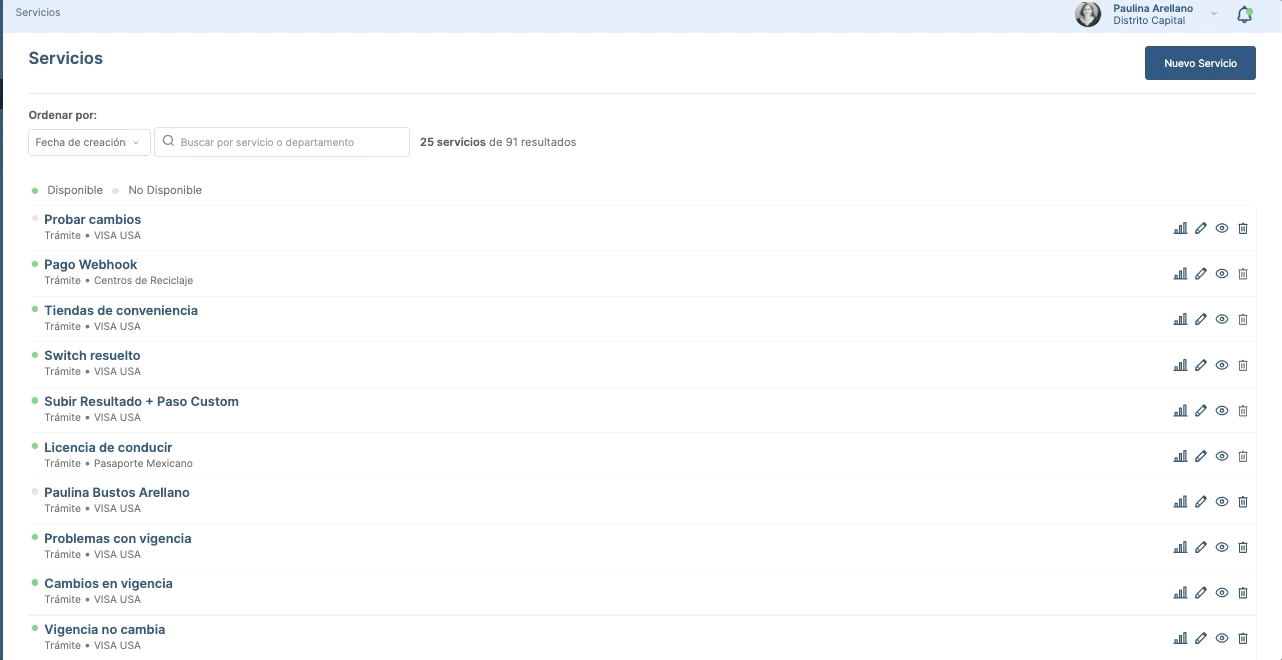Open statistics for Tiendas de conveniencia
The image size is (1282, 660).
pyautogui.click(x=1180, y=319)
